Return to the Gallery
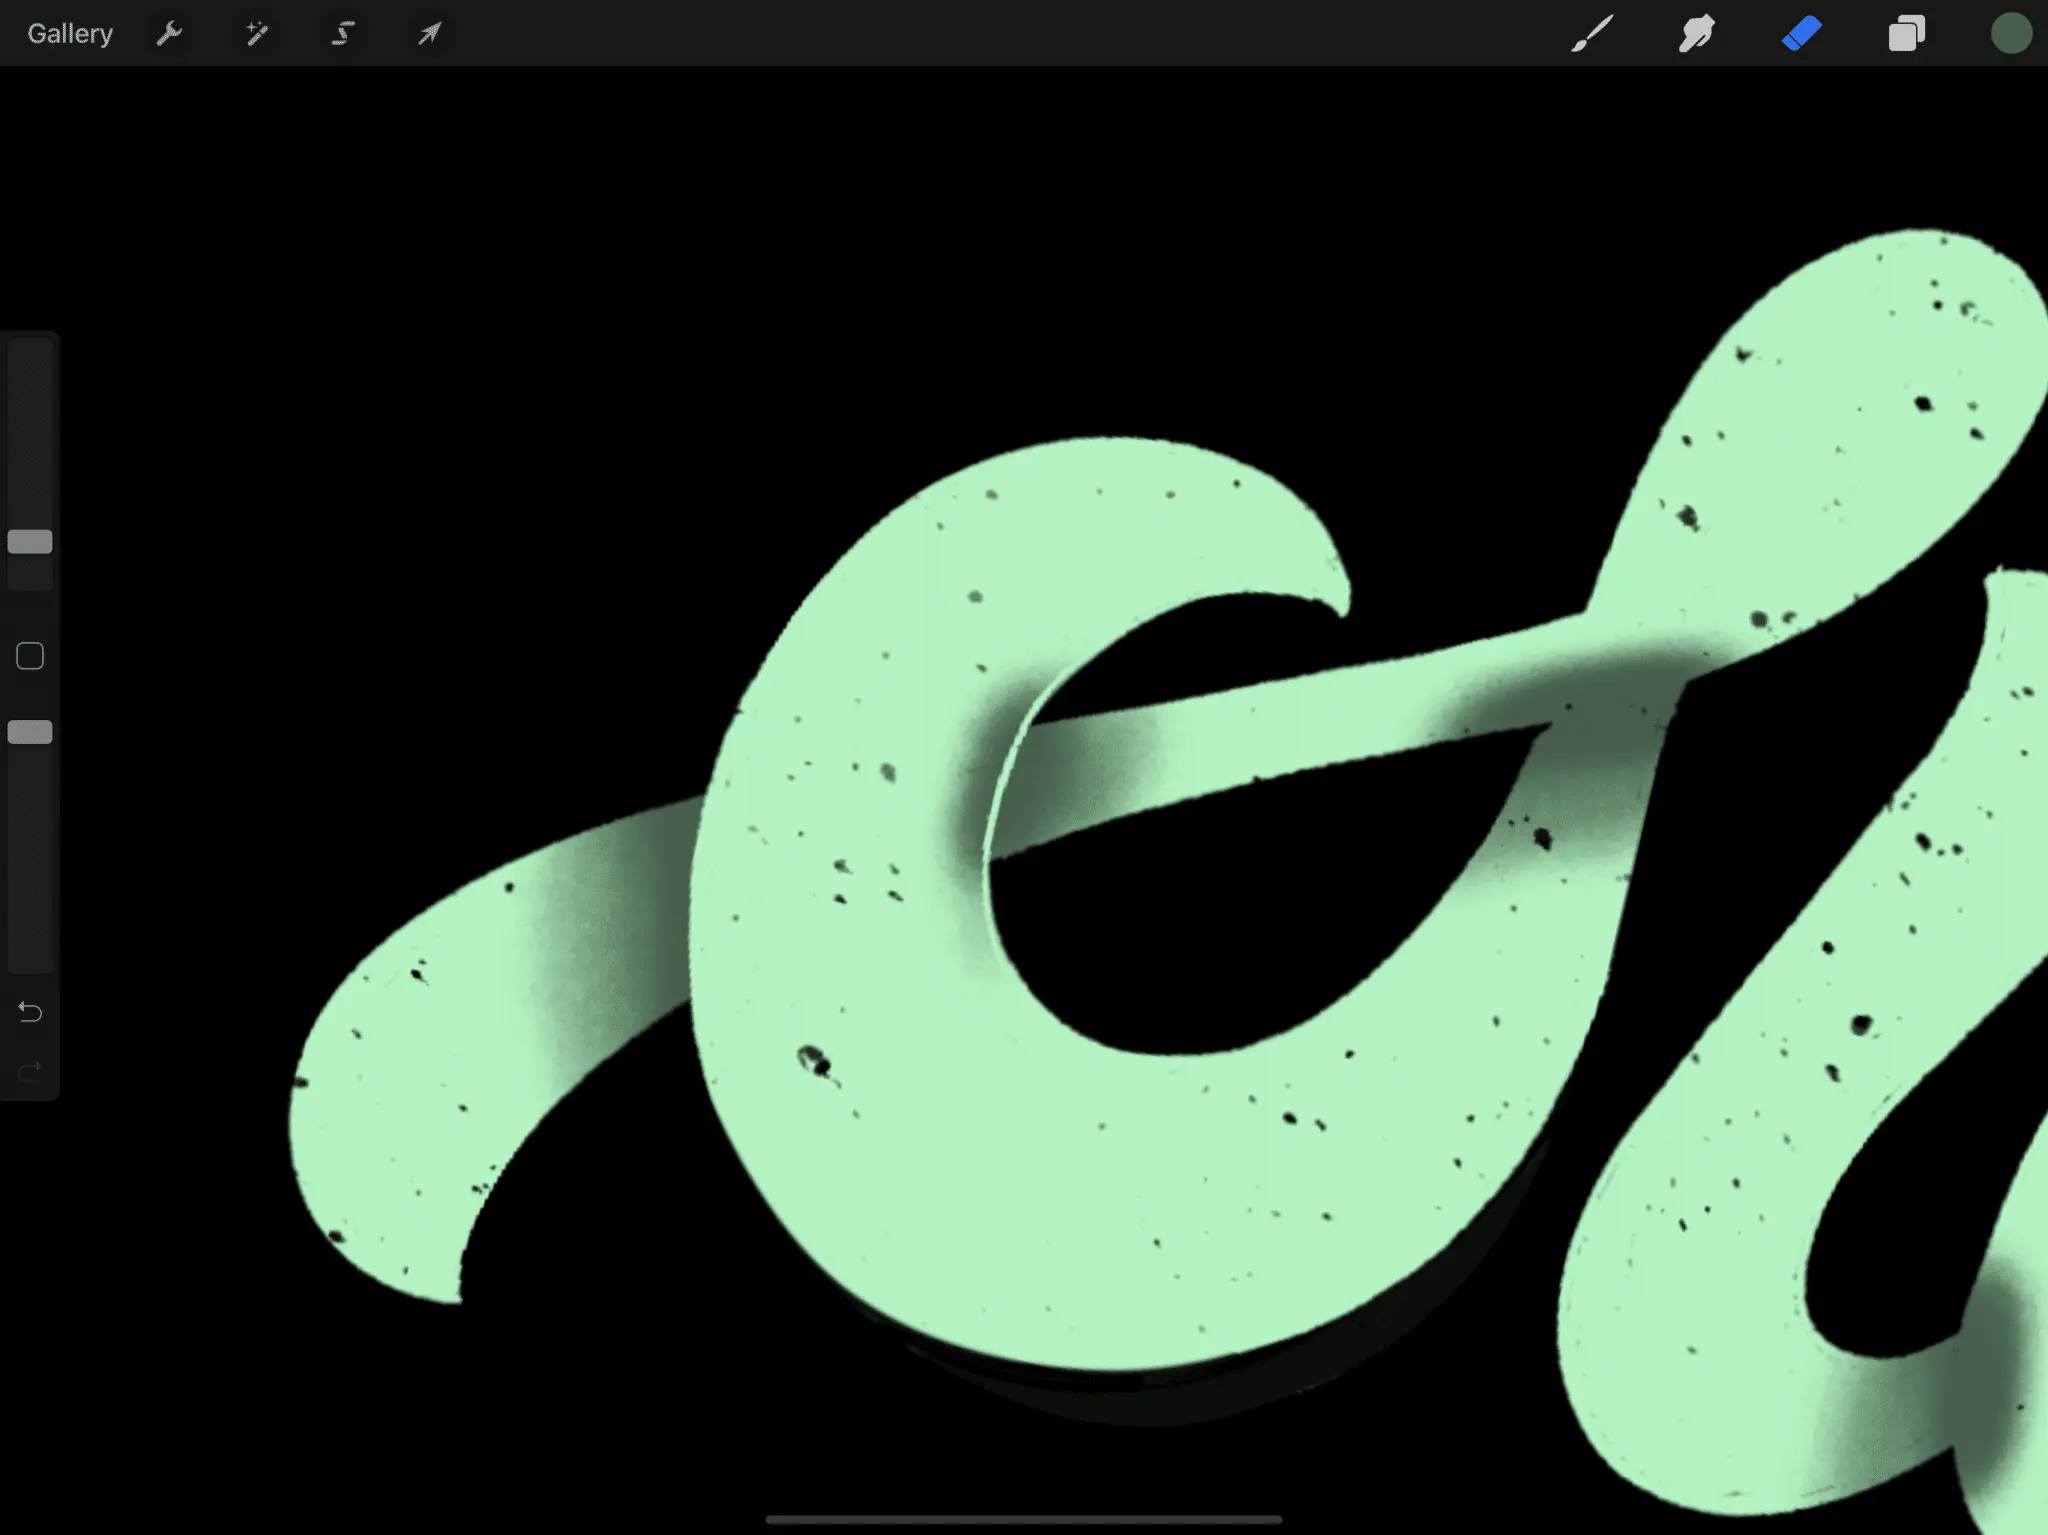The height and width of the screenshot is (1535, 2048). pos(70,34)
